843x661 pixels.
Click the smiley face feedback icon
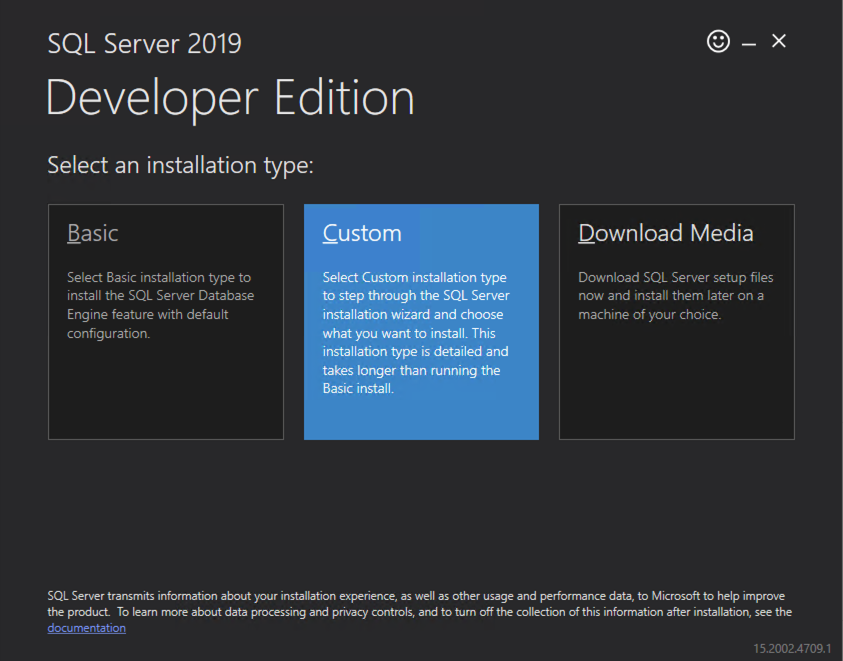click(718, 41)
